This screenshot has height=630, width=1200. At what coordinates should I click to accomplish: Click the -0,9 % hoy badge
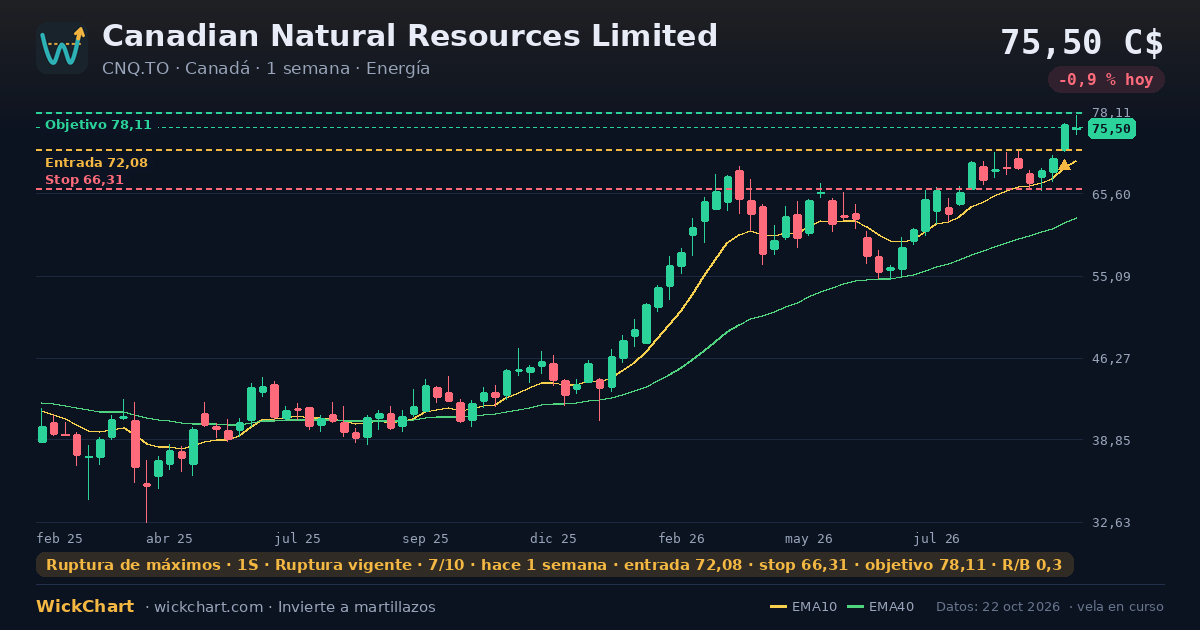point(1106,80)
